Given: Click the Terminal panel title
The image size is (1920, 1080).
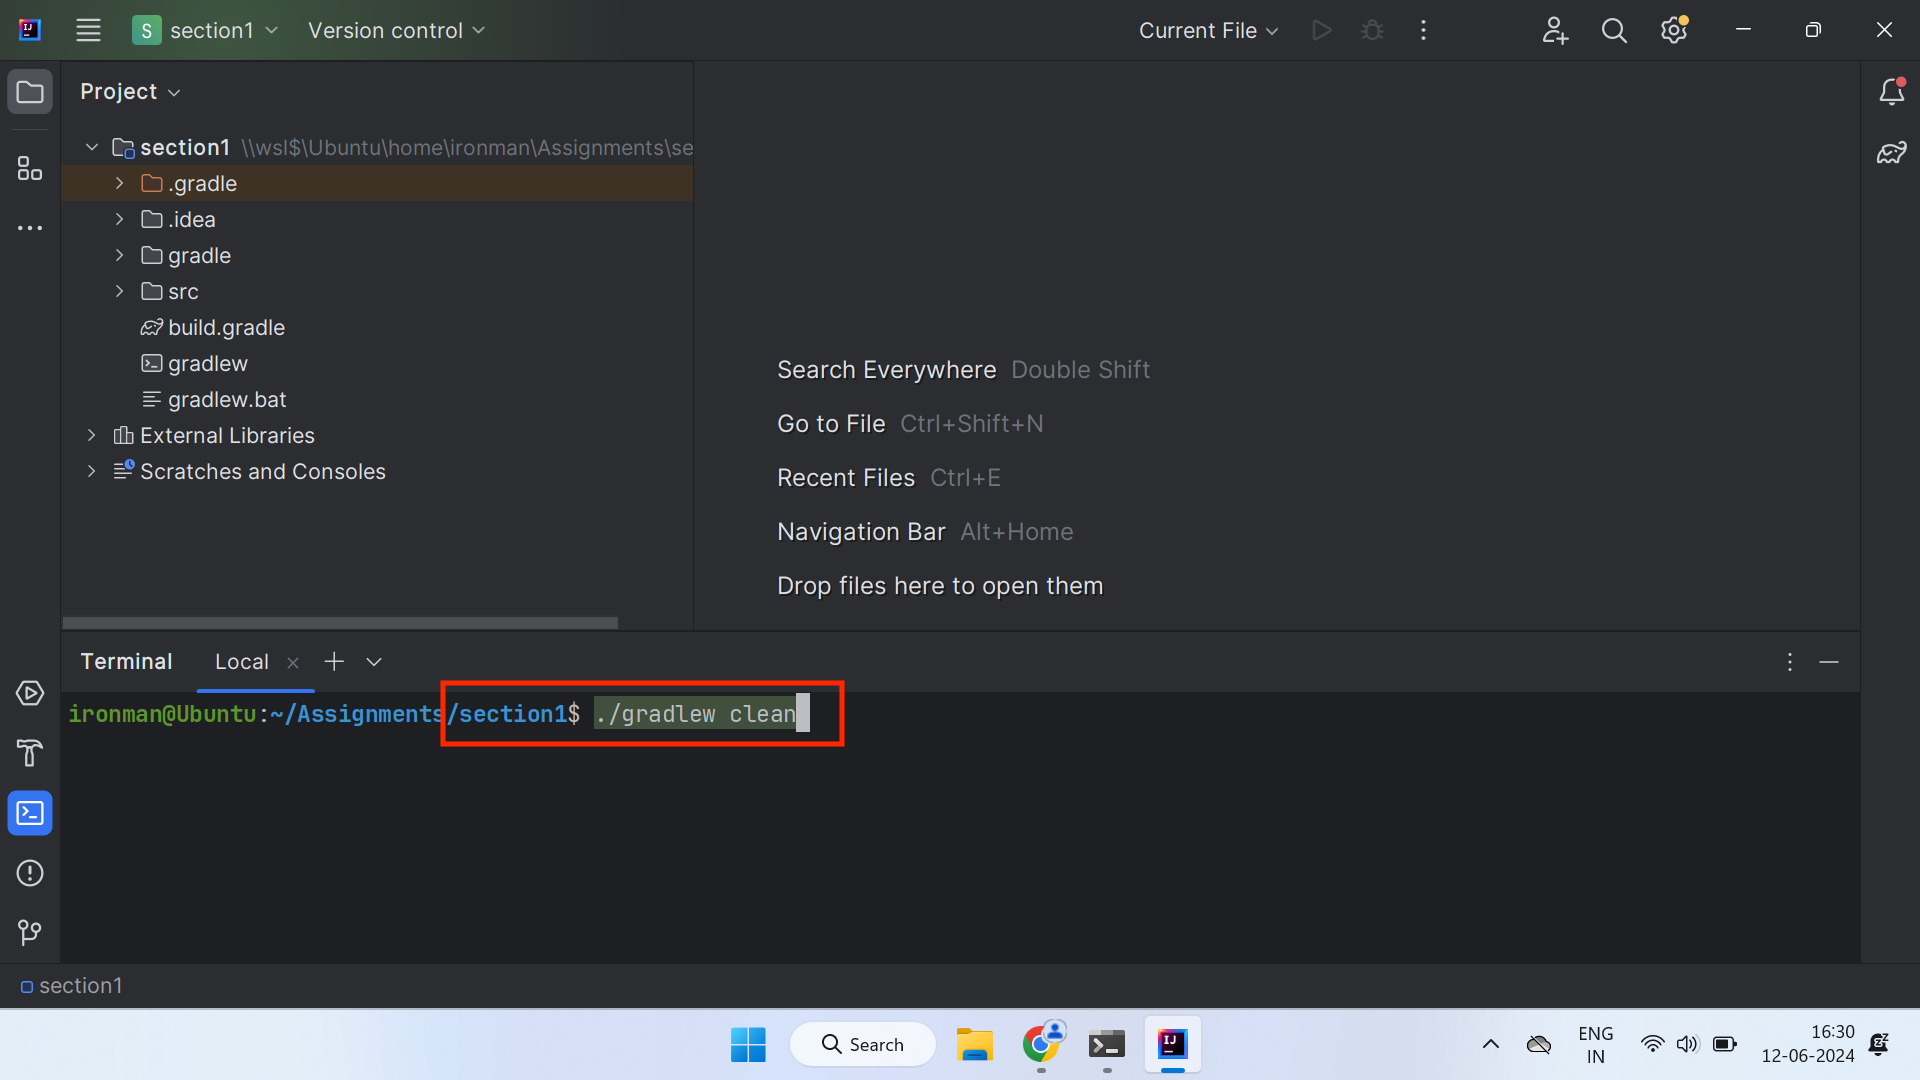Looking at the screenshot, I should pos(126,662).
